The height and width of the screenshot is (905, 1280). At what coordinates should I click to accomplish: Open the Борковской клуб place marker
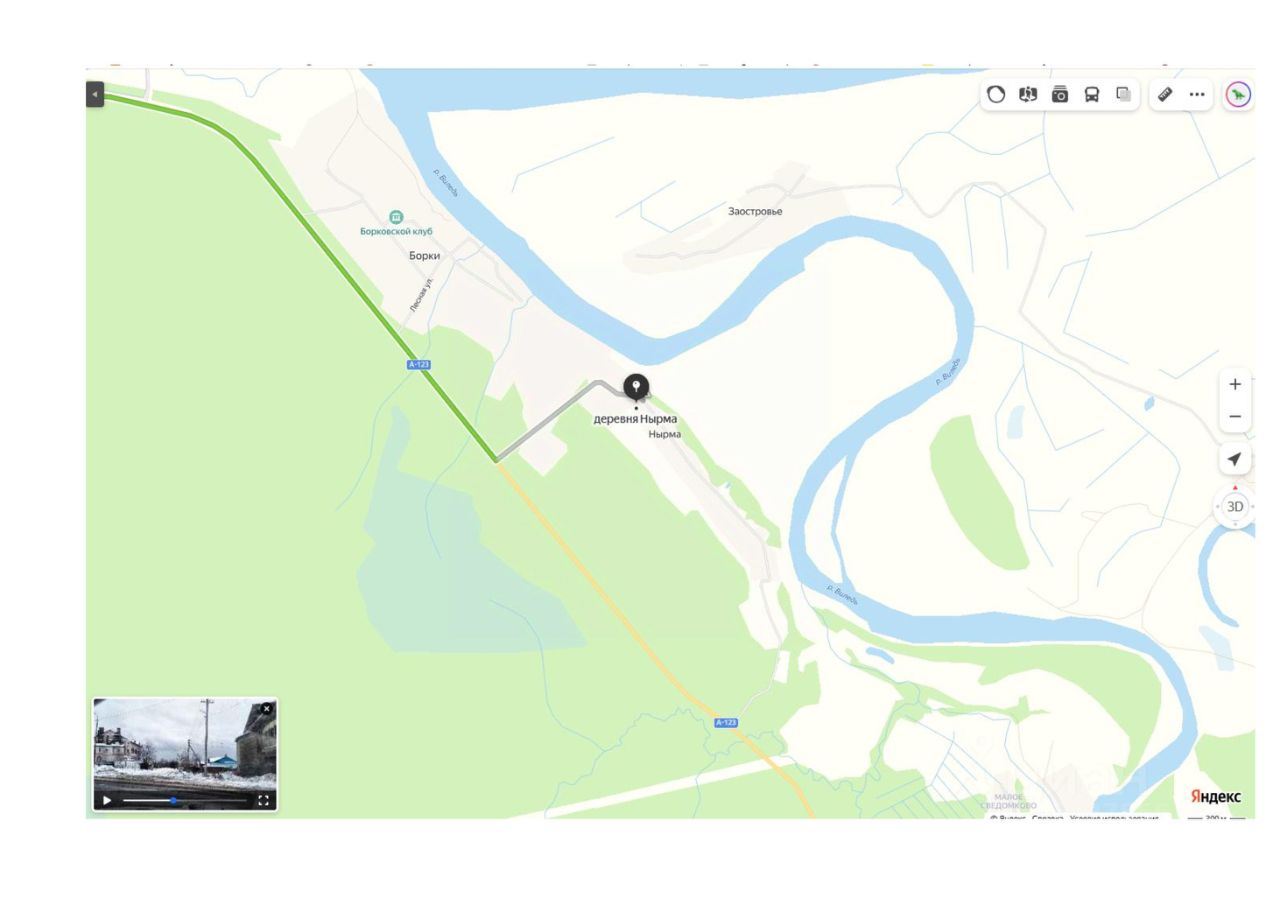[396, 223]
